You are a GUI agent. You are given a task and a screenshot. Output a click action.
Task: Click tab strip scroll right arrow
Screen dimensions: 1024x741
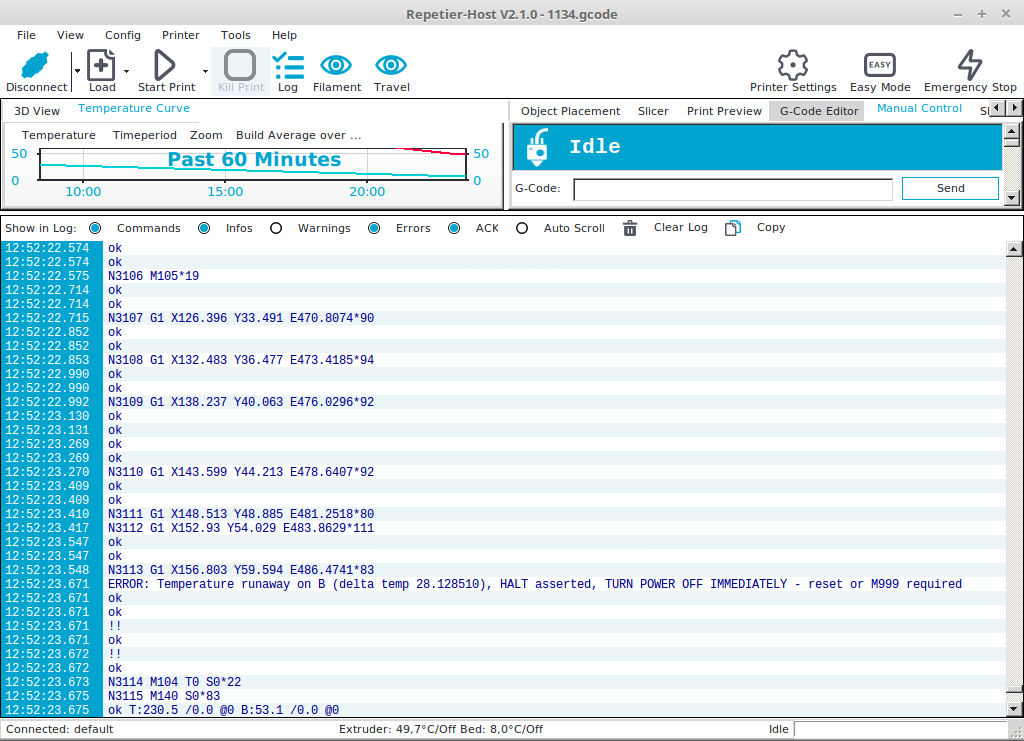(x=1014, y=108)
